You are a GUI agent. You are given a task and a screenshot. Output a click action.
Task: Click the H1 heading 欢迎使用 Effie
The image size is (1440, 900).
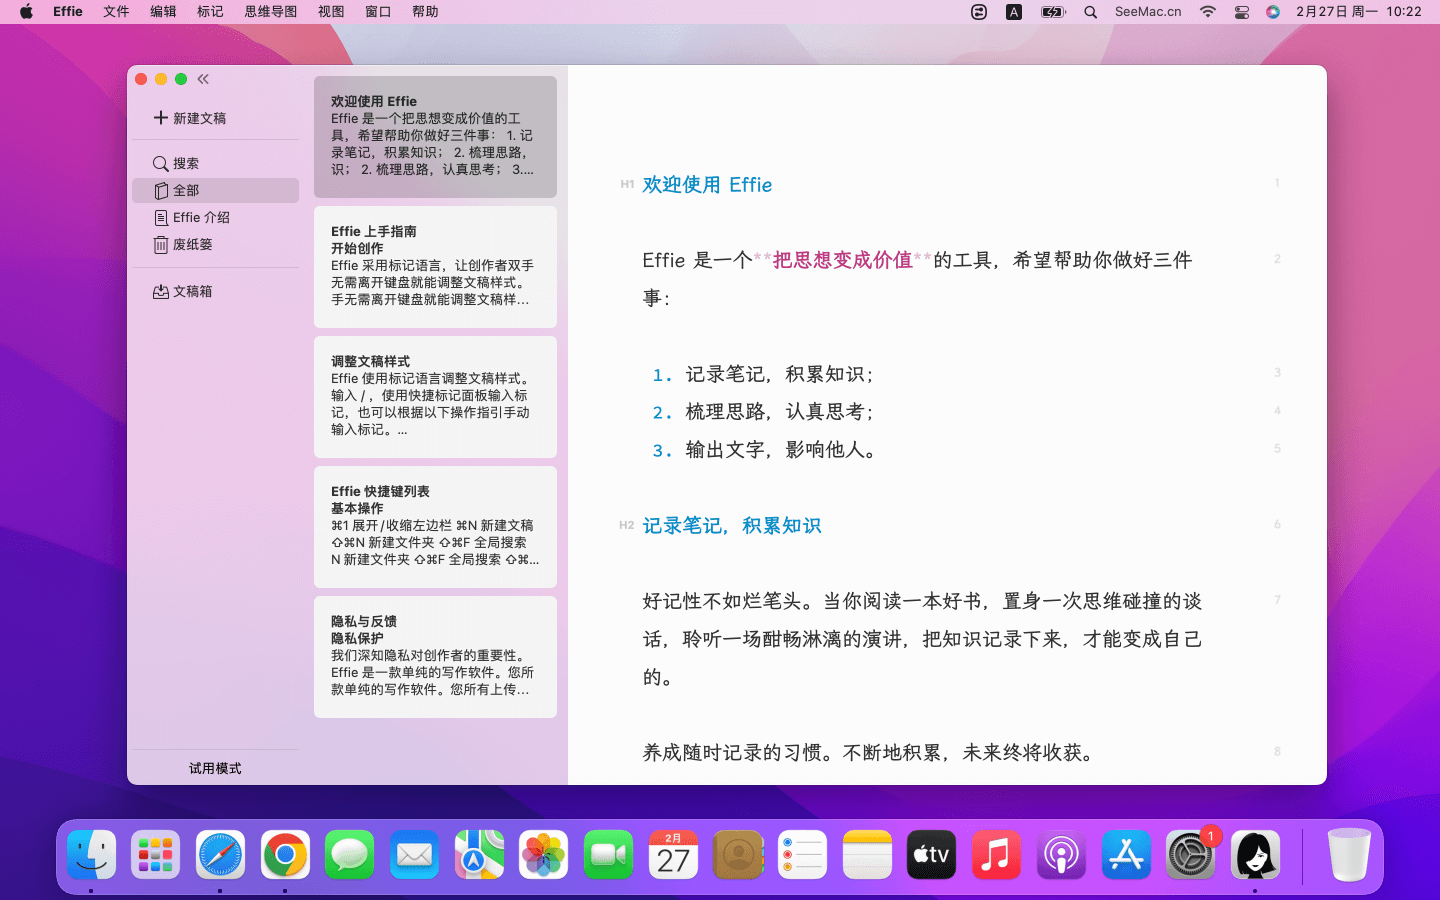(707, 185)
